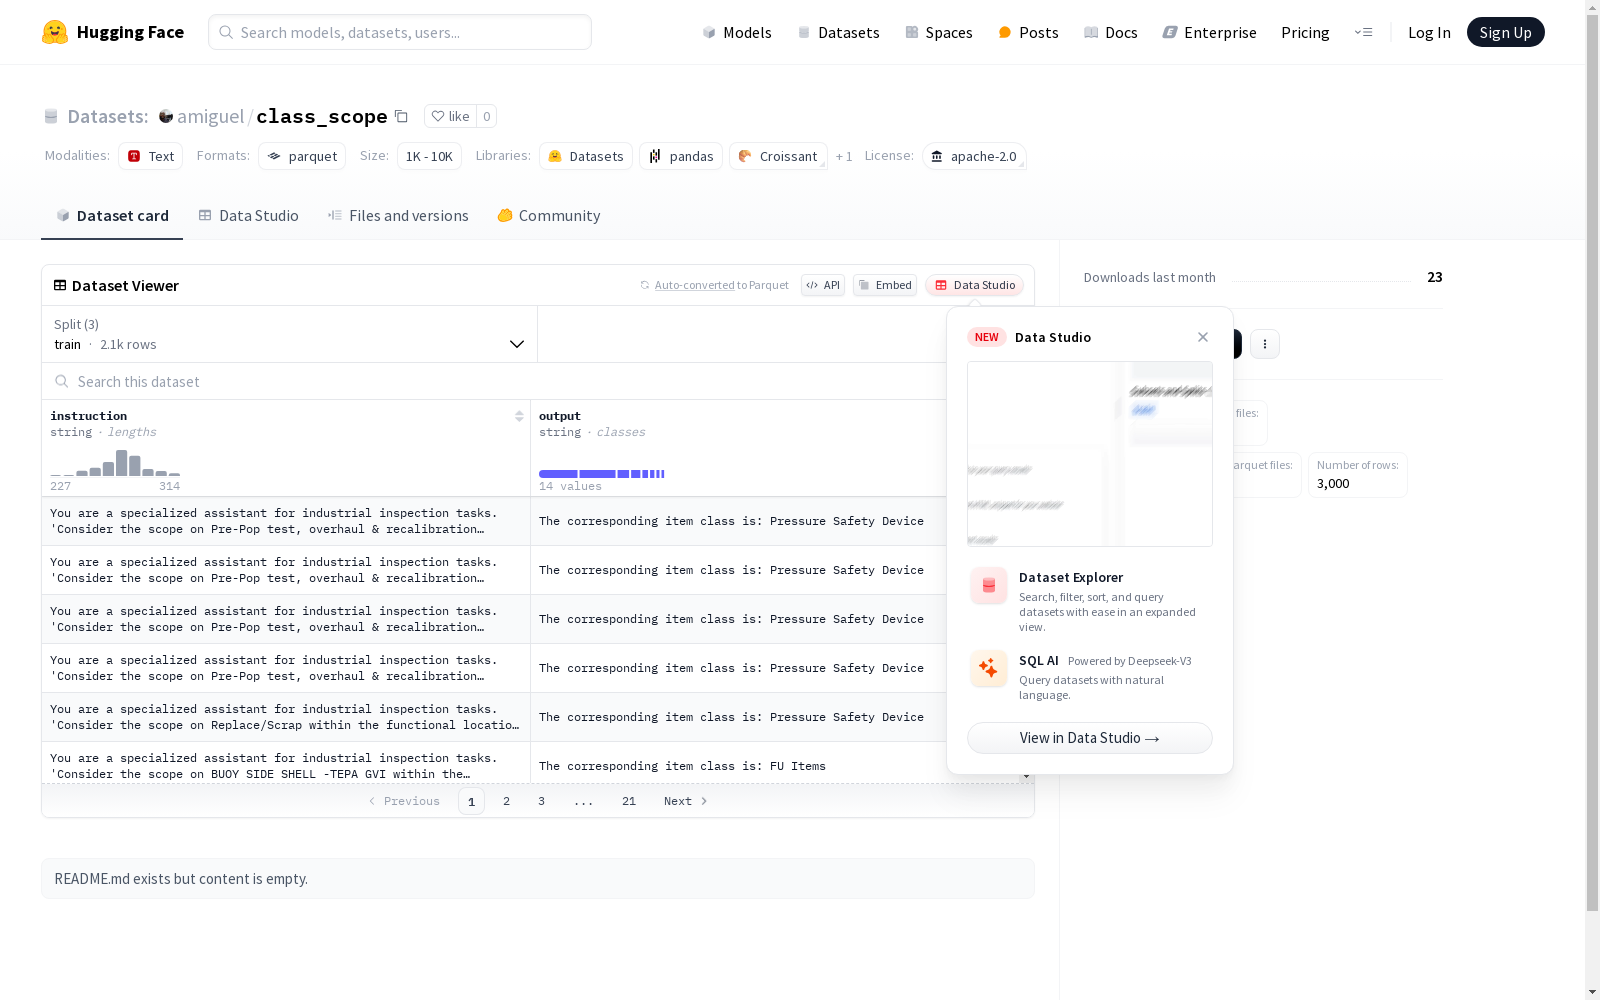1600x1000 pixels.
Task: Open the Enterprise page
Action: tap(1210, 32)
